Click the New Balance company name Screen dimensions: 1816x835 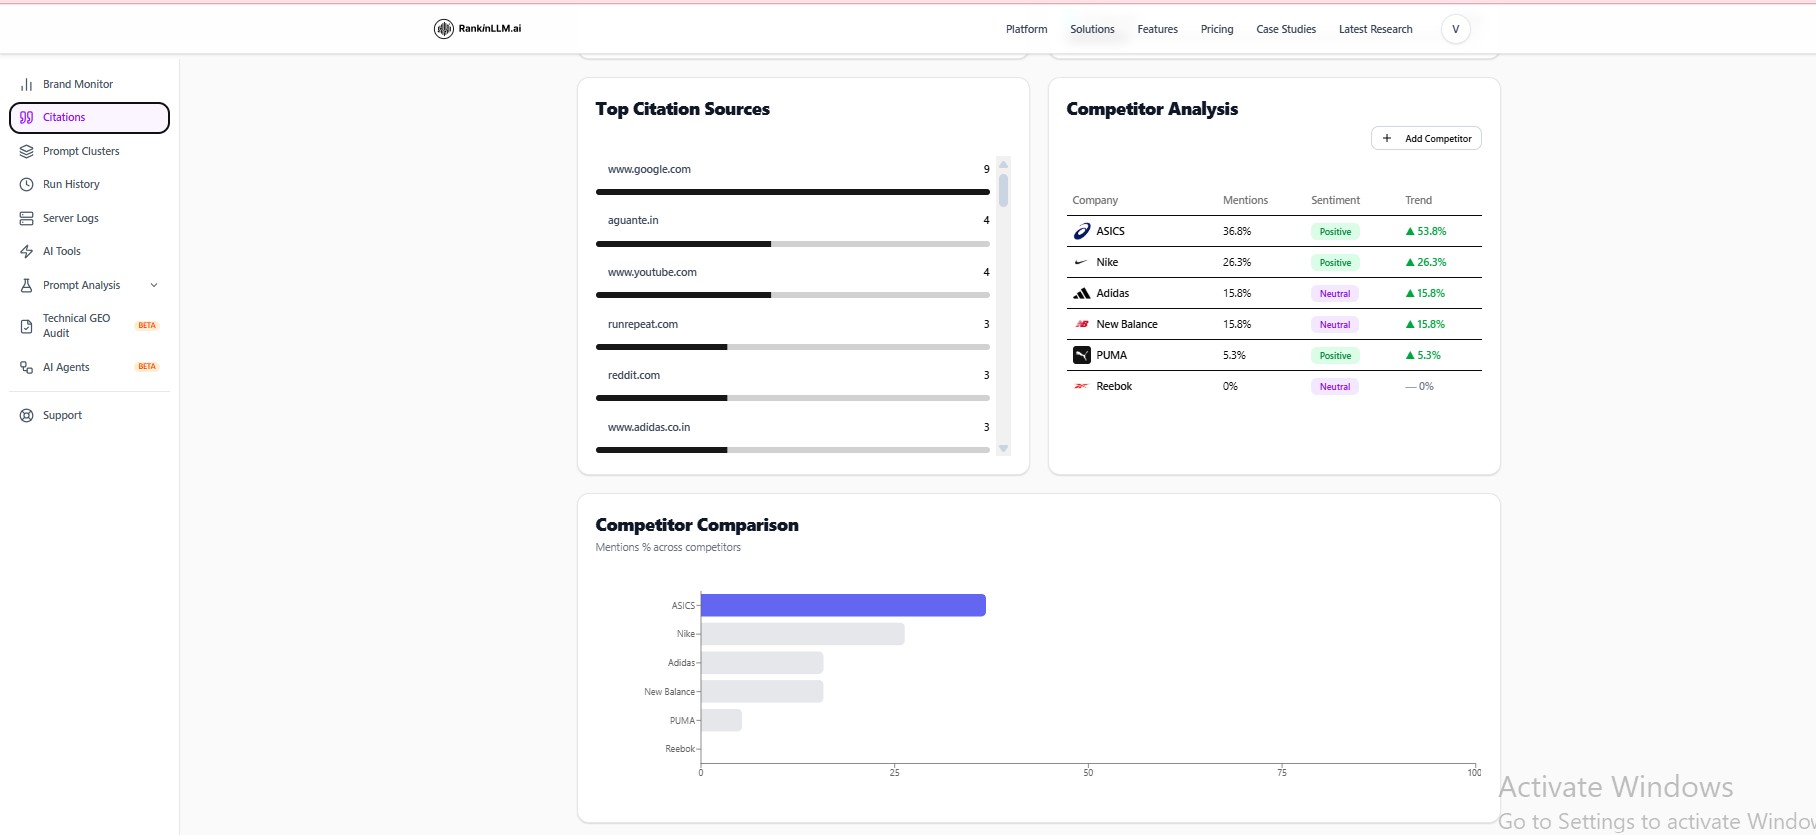1127,325
